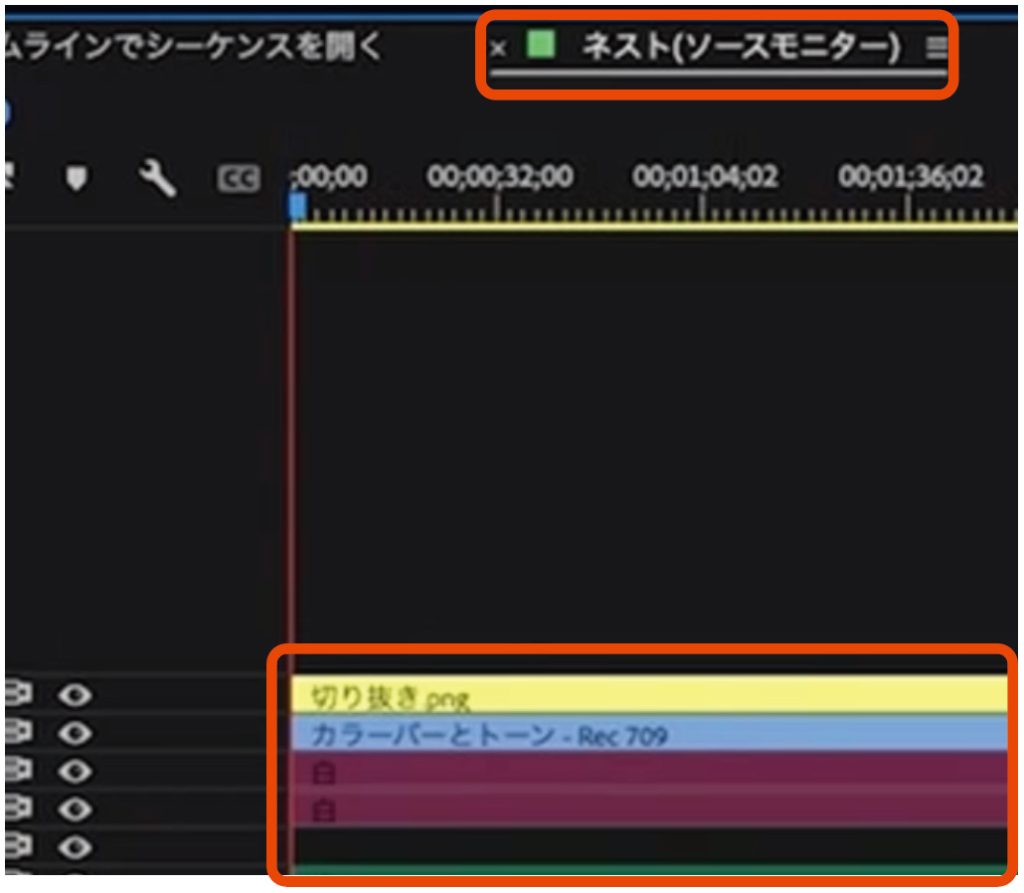Select the yellow 切り抜き.png clip
The image size is (1024, 893).
650,695
